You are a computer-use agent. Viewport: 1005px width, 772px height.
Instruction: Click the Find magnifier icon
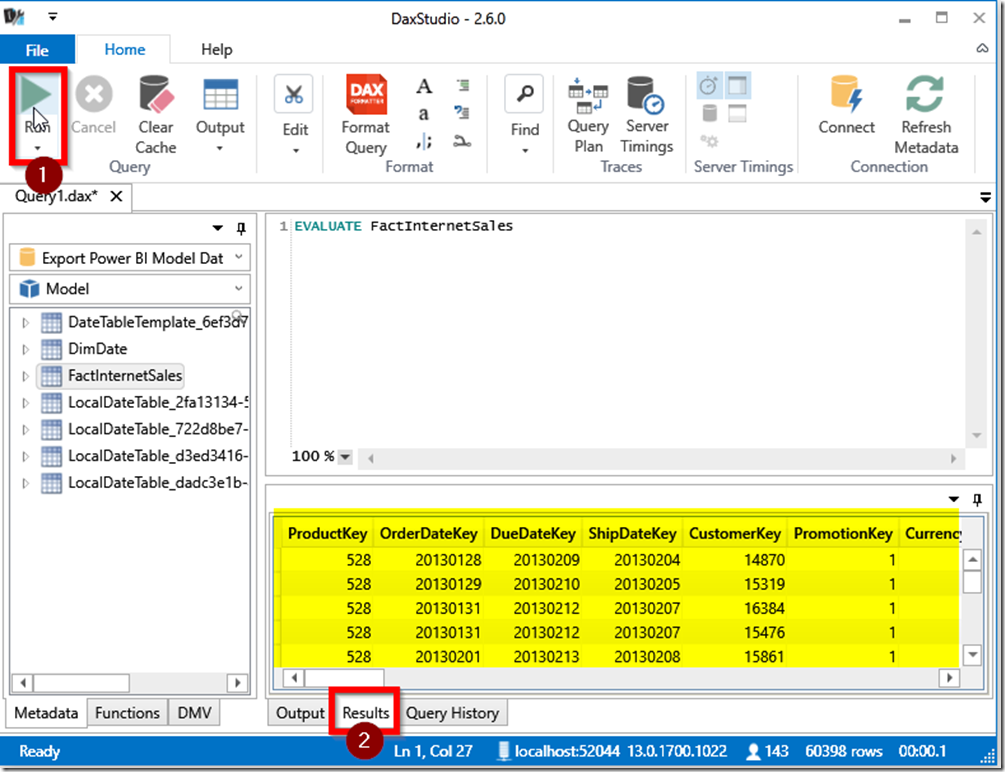pyautogui.click(x=524, y=94)
